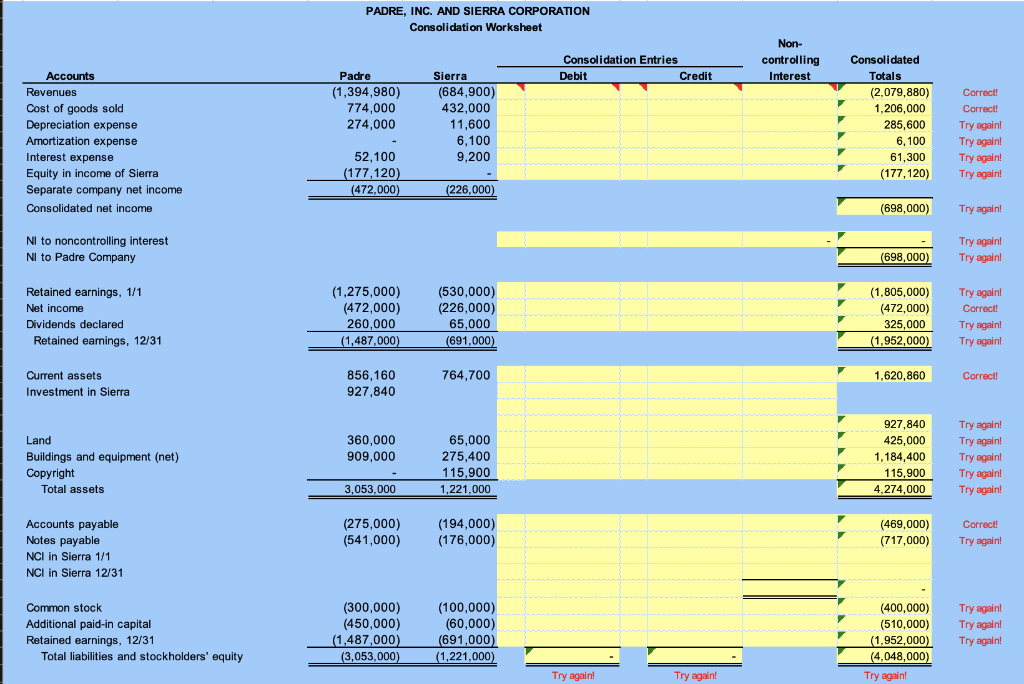The height and width of the screenshot is (684, 1024).
Task: Select the NI to noncontrolling interest total cell
Action: (884, 240)
